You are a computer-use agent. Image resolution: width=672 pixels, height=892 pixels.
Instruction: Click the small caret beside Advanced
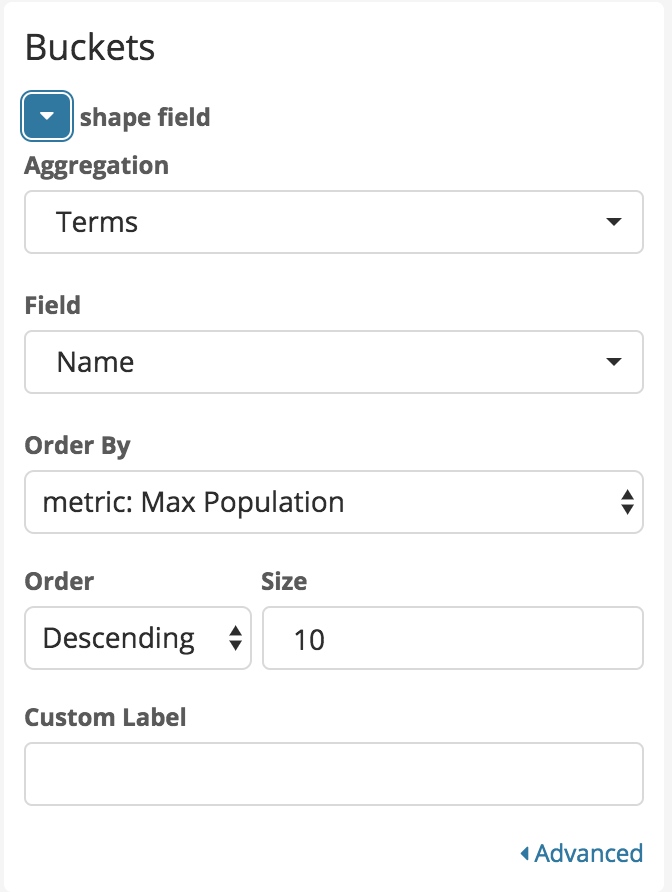pos(525,853)
